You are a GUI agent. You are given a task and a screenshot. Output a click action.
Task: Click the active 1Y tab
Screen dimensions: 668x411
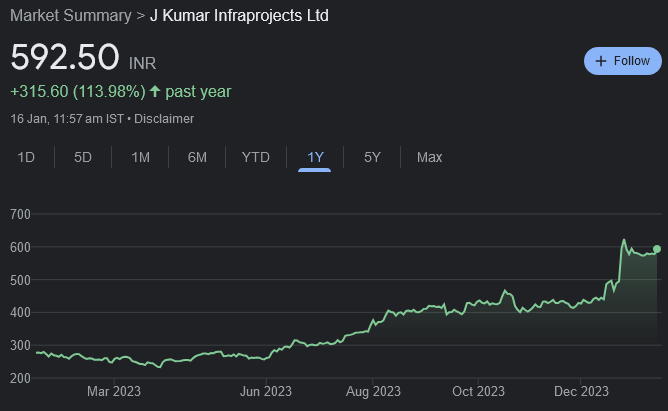[x=315, y=157]
